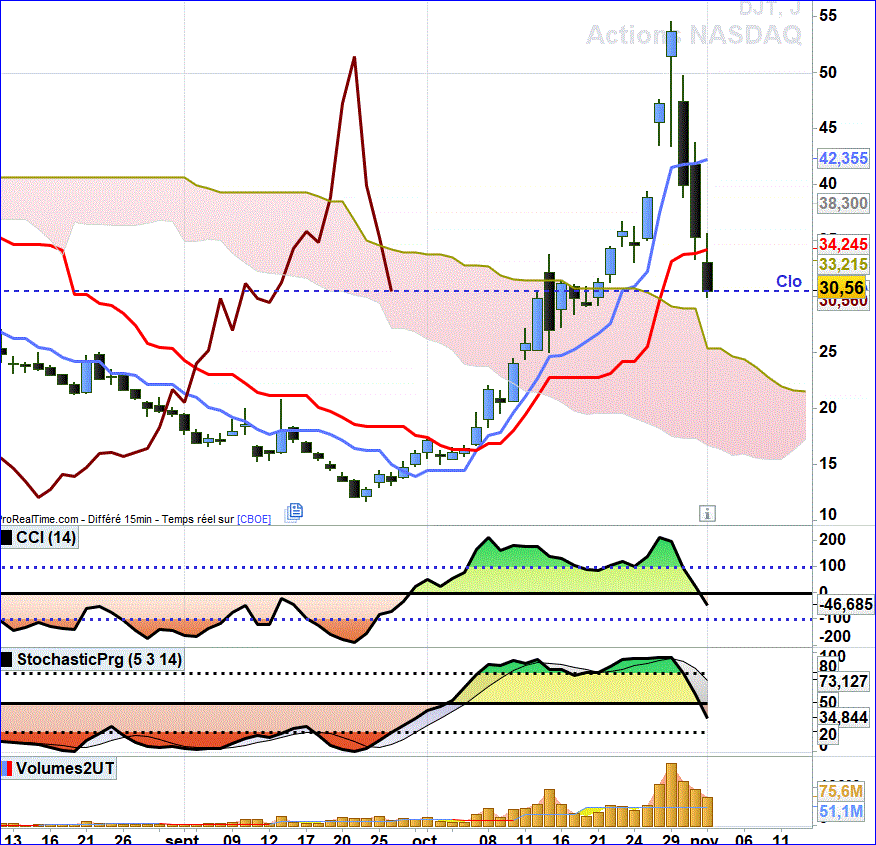
Task: Click the 73,127 stochastic value label
Action: click(843, 681)
